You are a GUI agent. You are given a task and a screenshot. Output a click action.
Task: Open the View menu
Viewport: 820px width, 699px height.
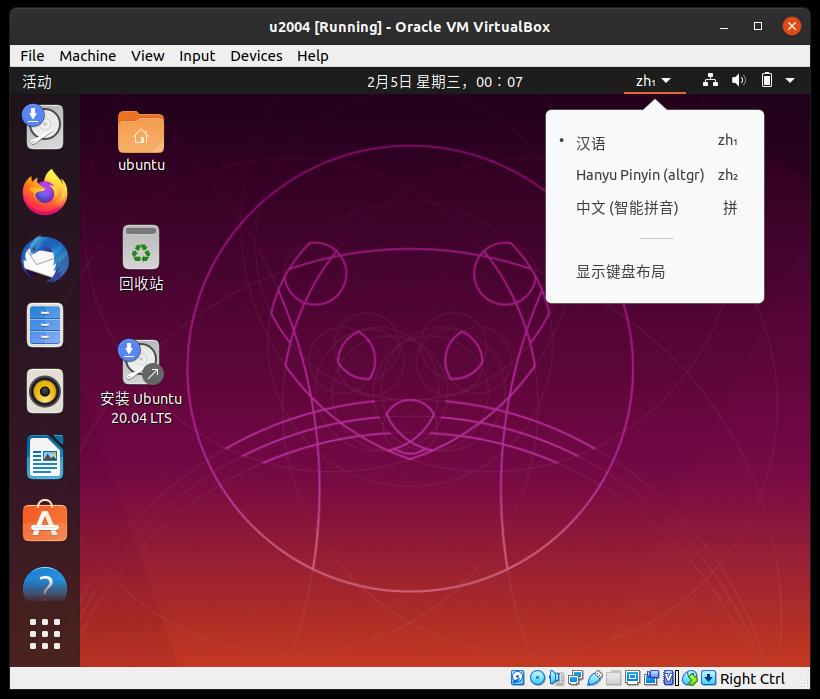coord(147,56)
